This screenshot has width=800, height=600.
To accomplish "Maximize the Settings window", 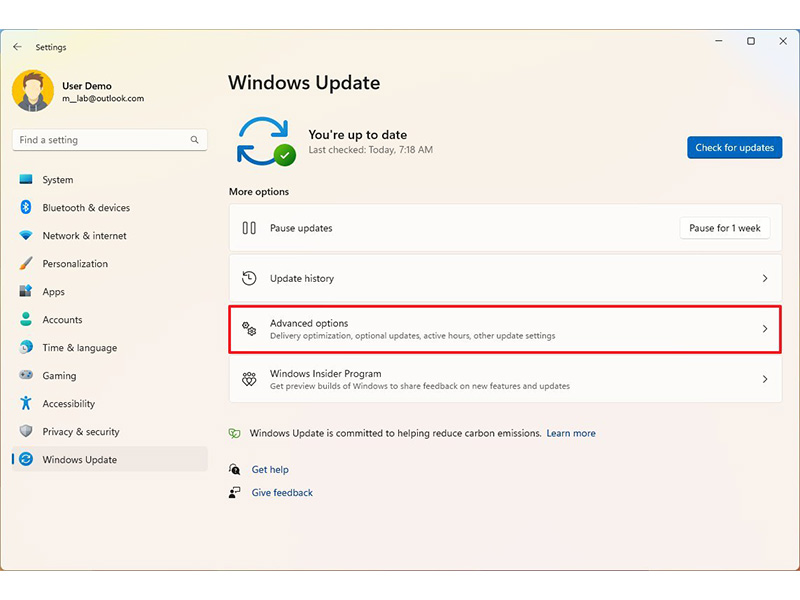I will point(751,41).
